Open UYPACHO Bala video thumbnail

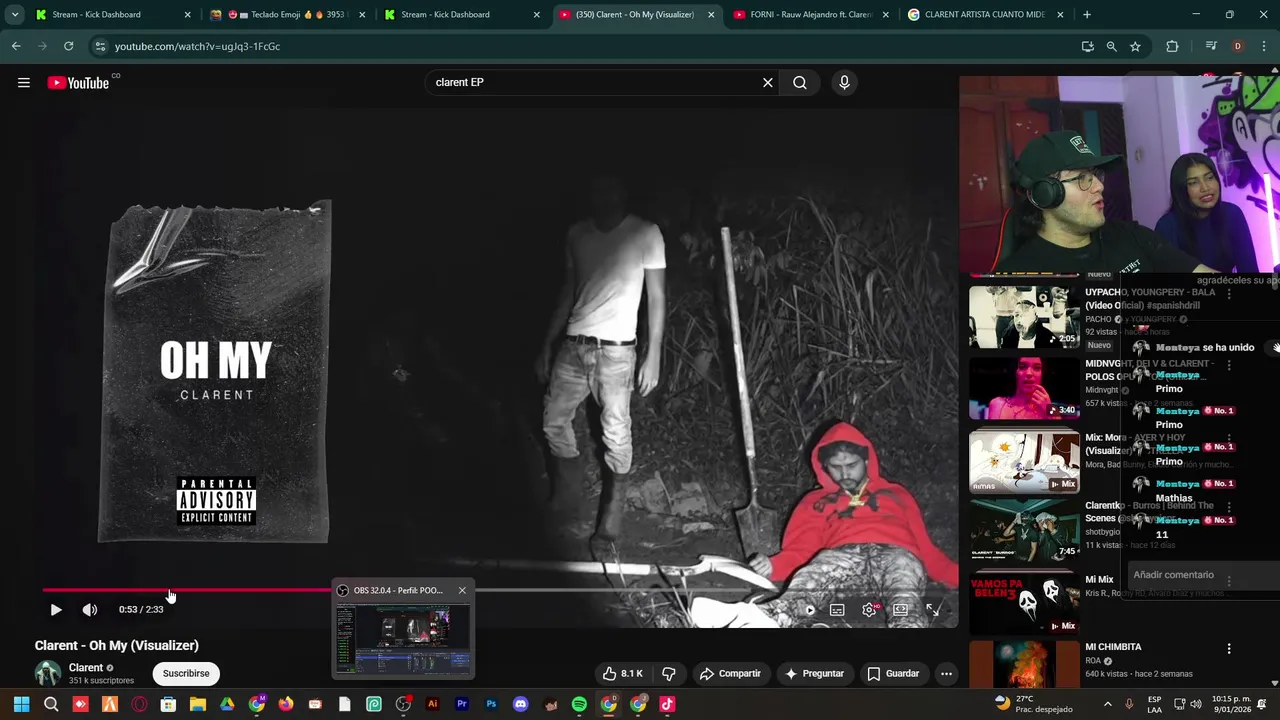pos(1024,316)
